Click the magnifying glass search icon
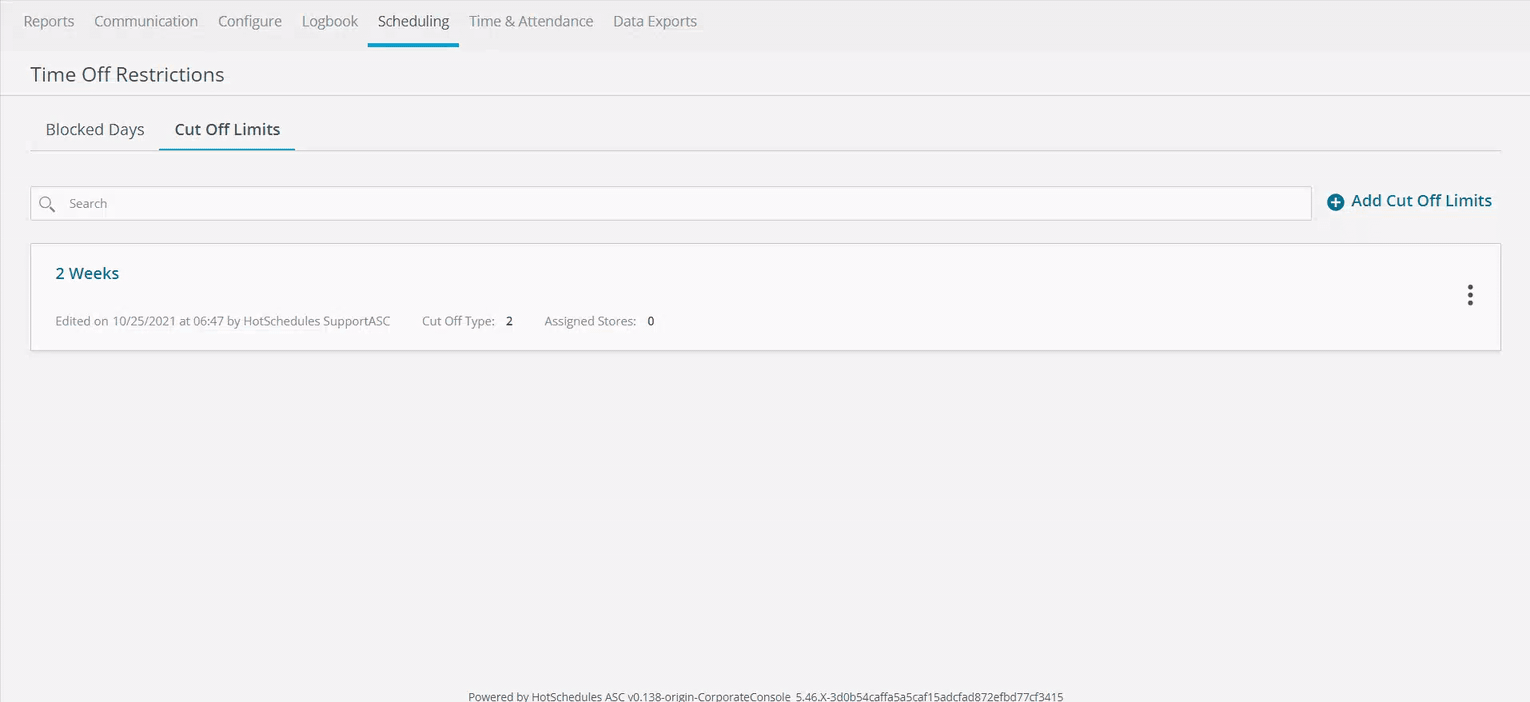 click(x=47, y=204)
